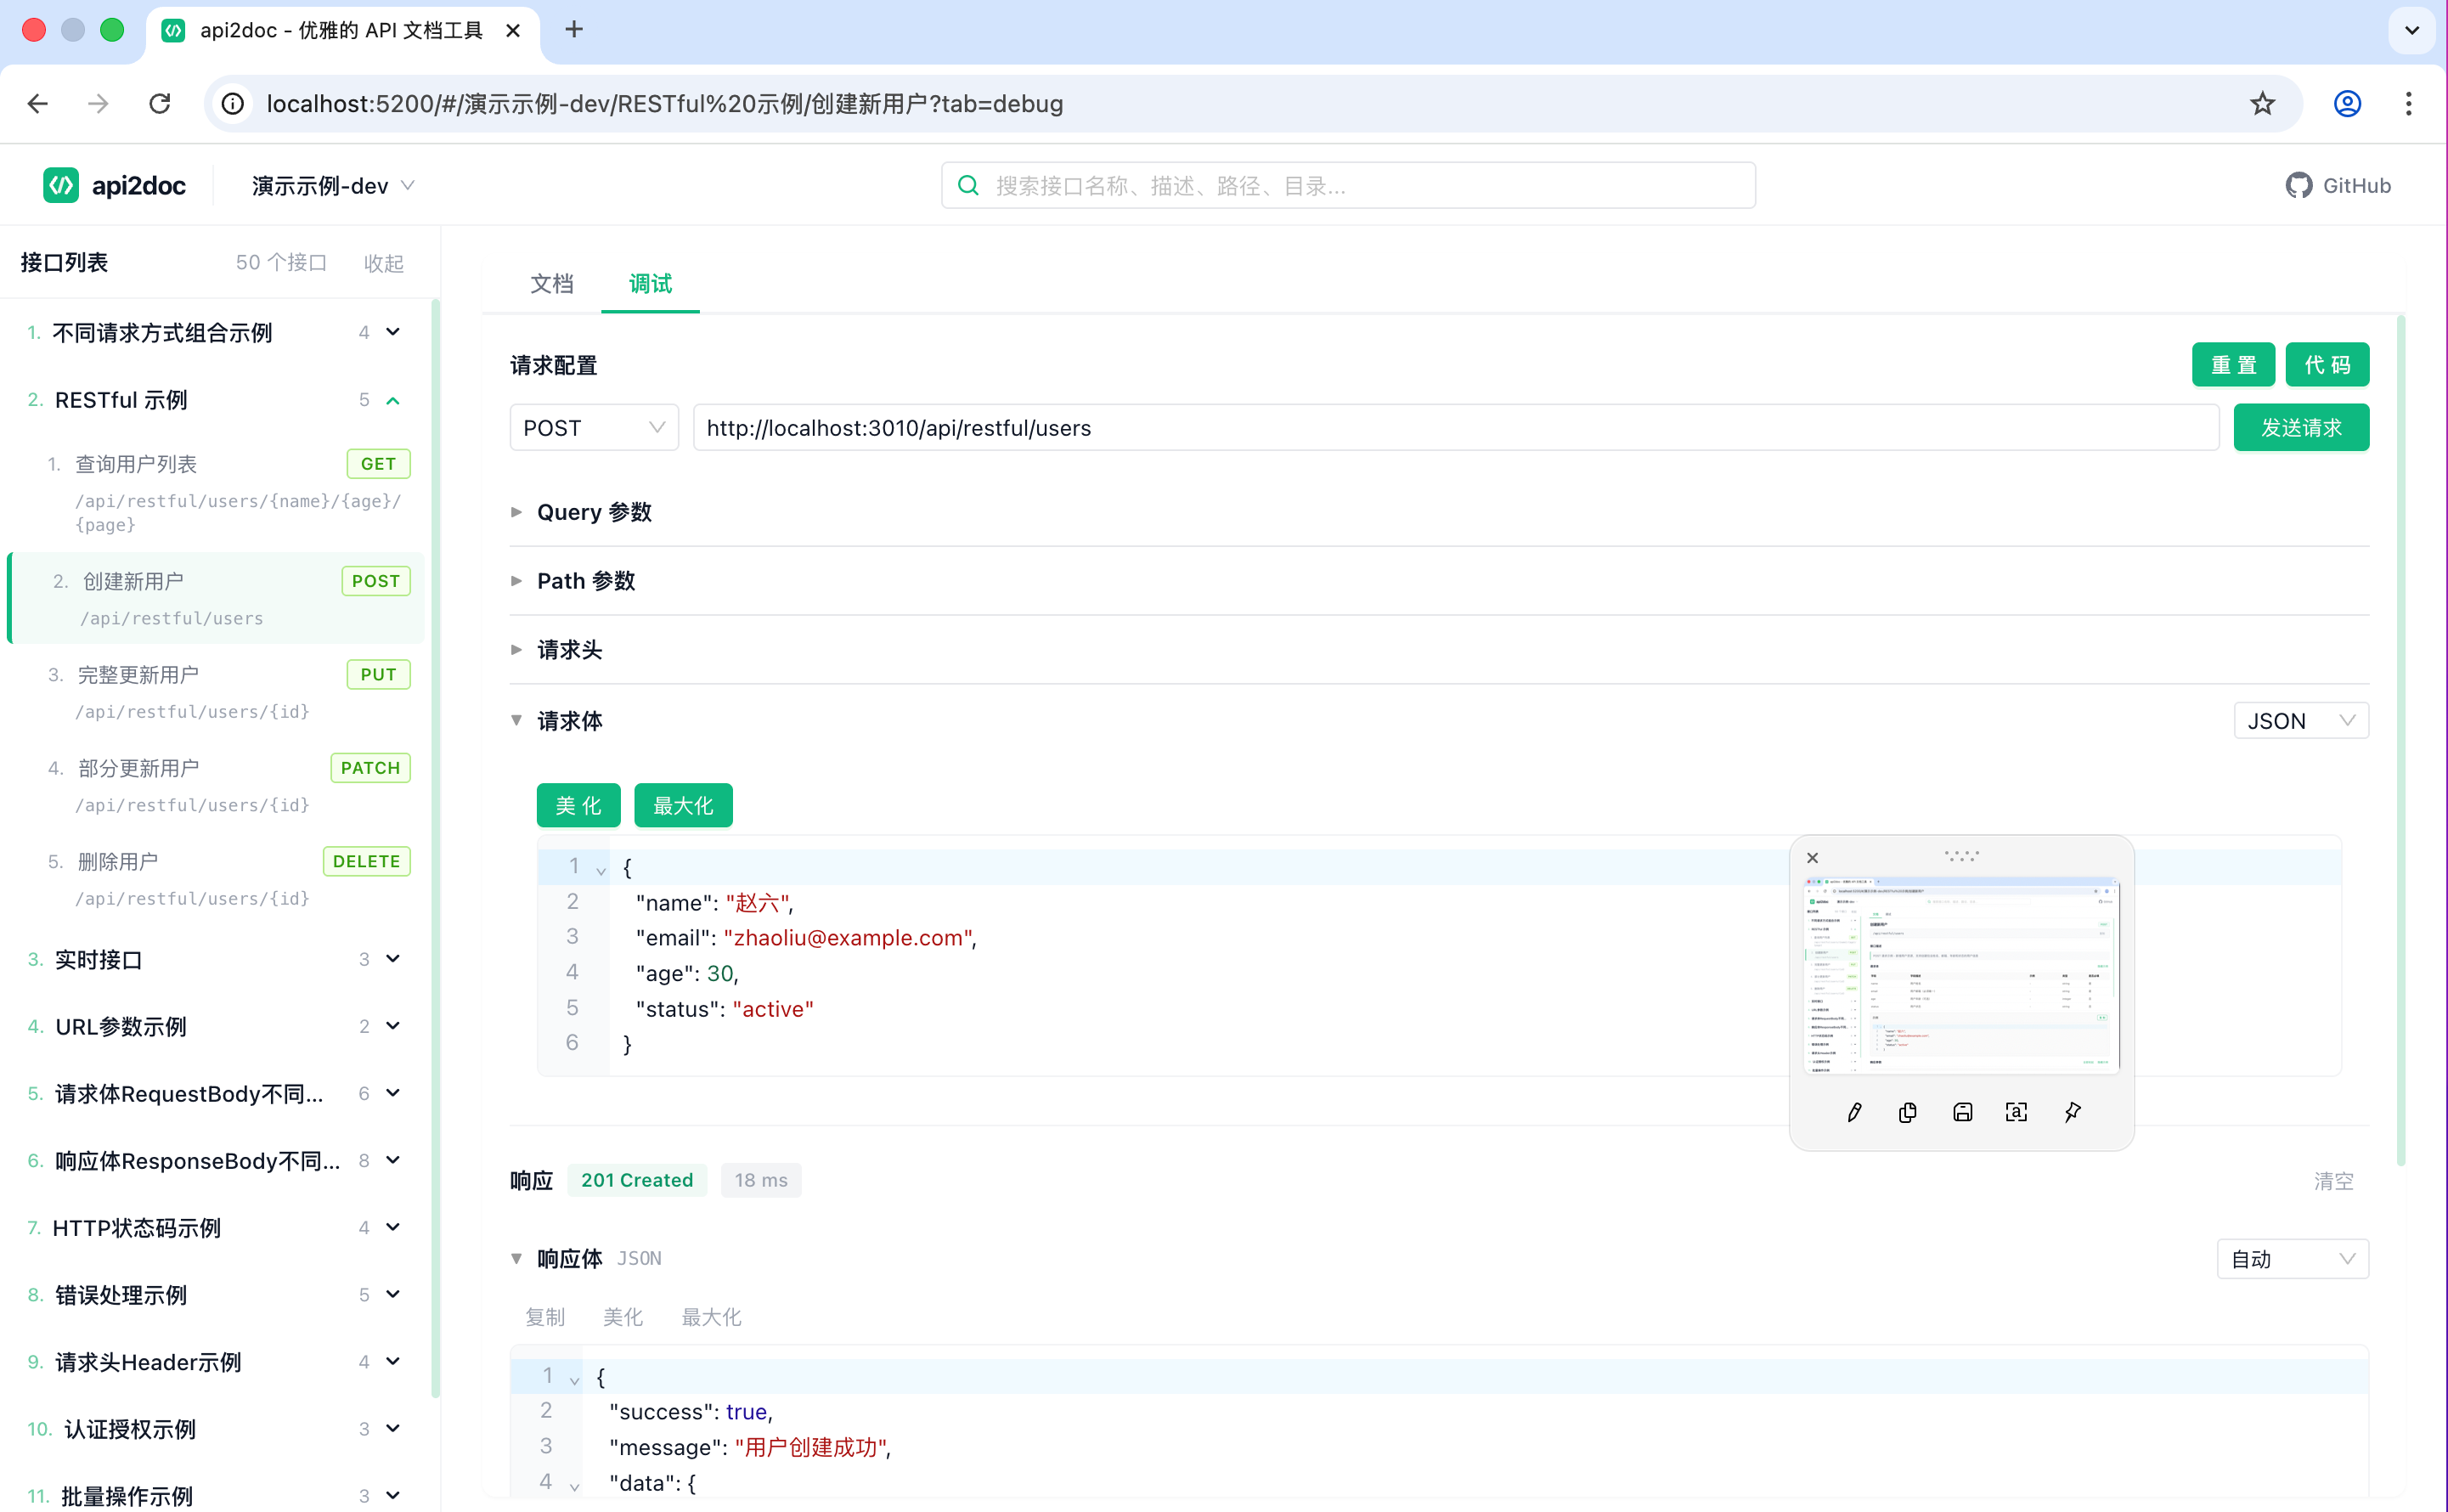Switch to the 文档 tab
2448x1512 pixels.
point(551,284)
